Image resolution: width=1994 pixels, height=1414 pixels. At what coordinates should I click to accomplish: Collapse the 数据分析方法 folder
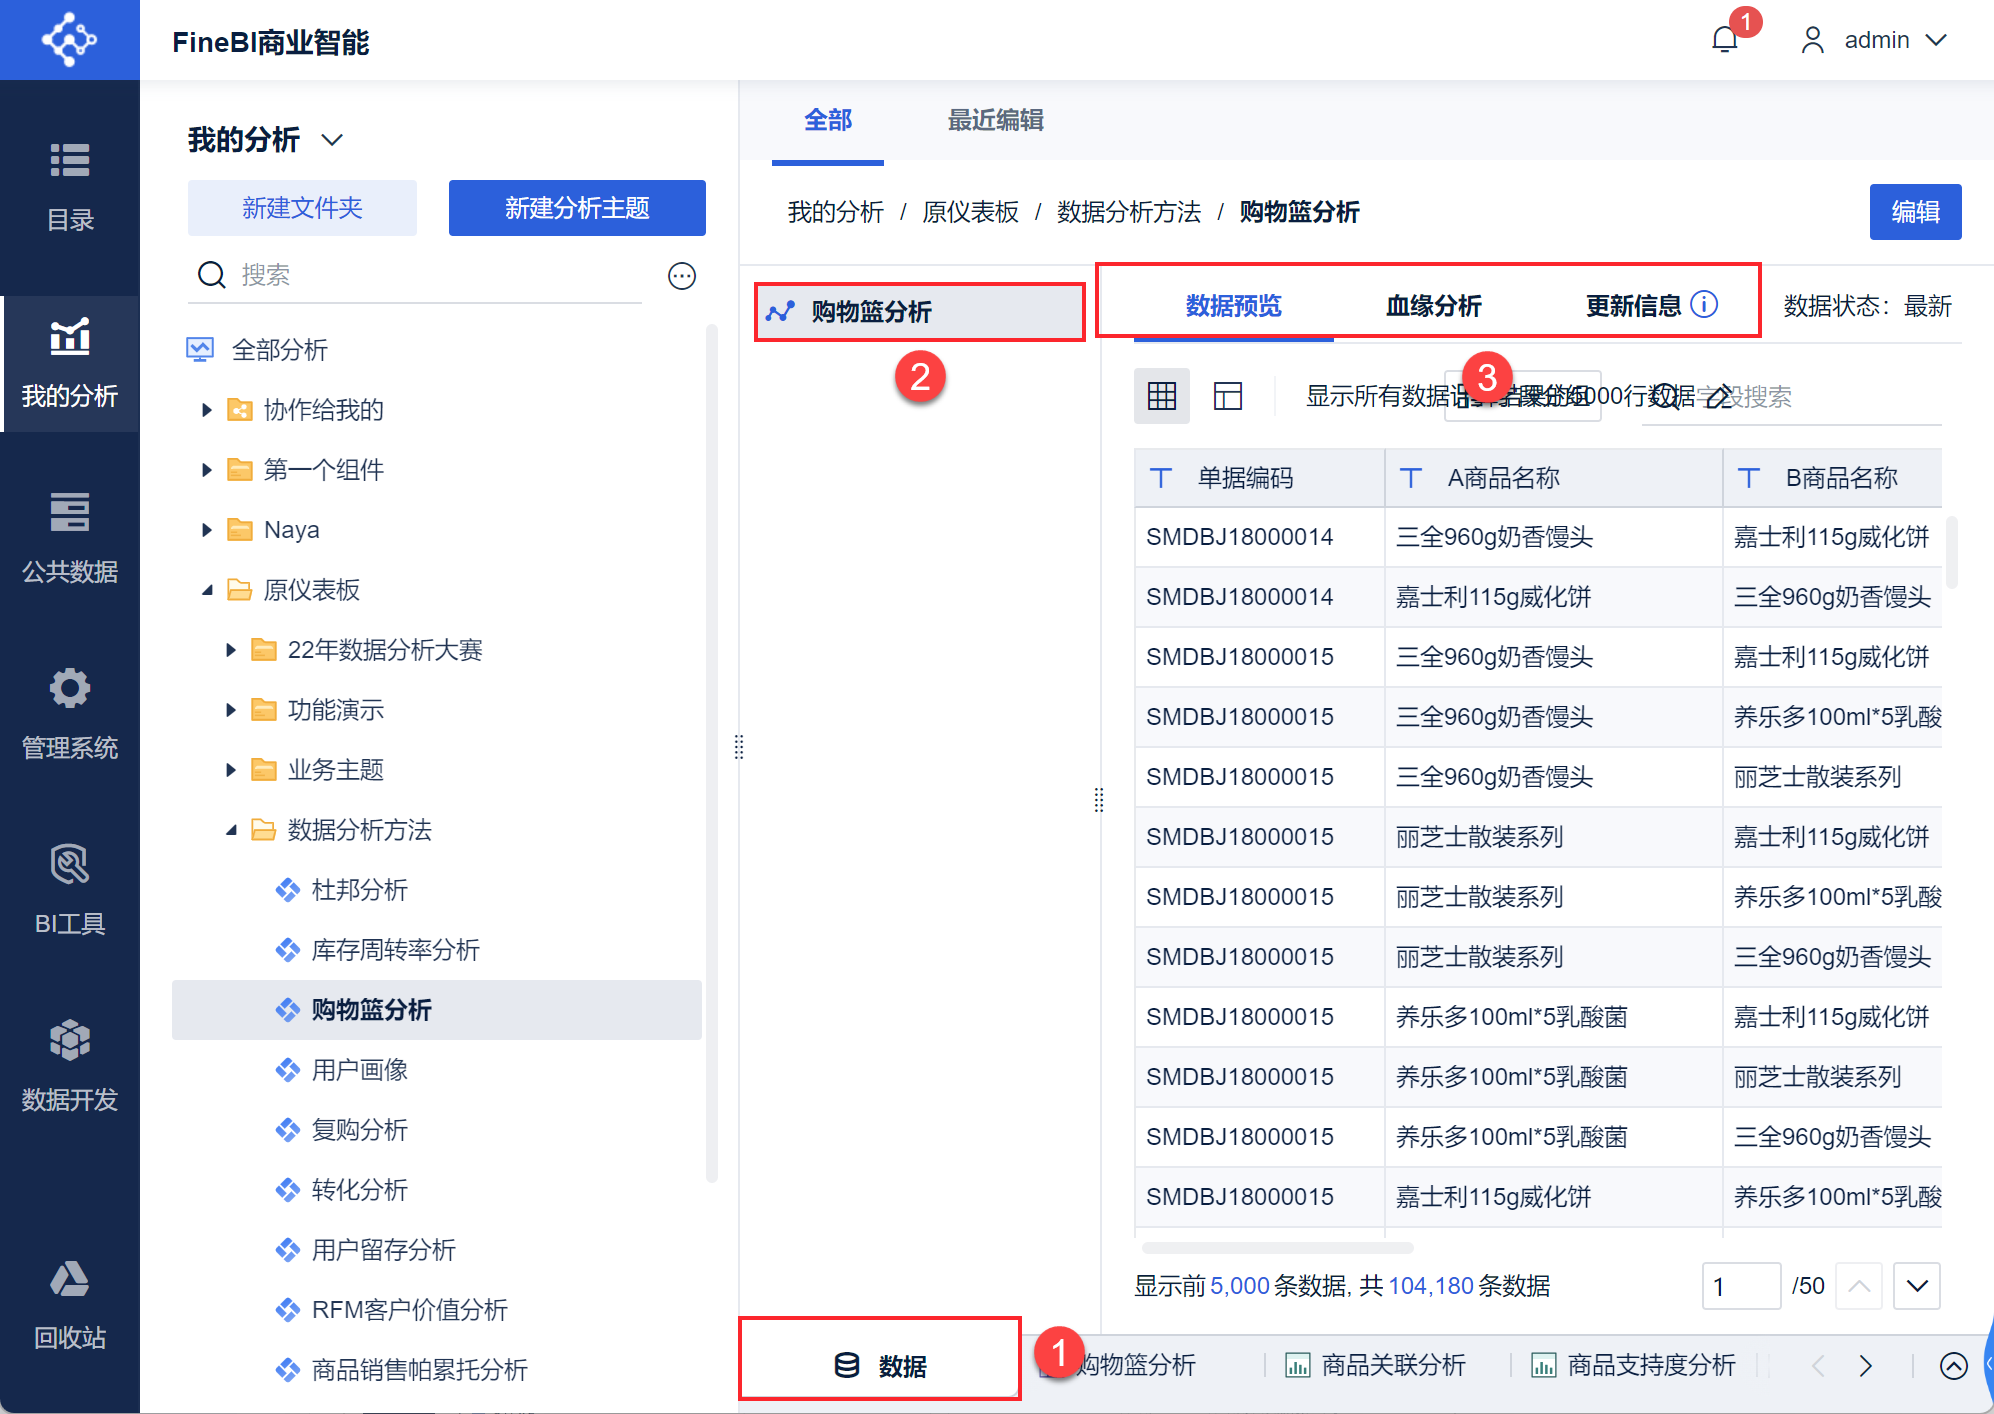click(x=231, y=830)
